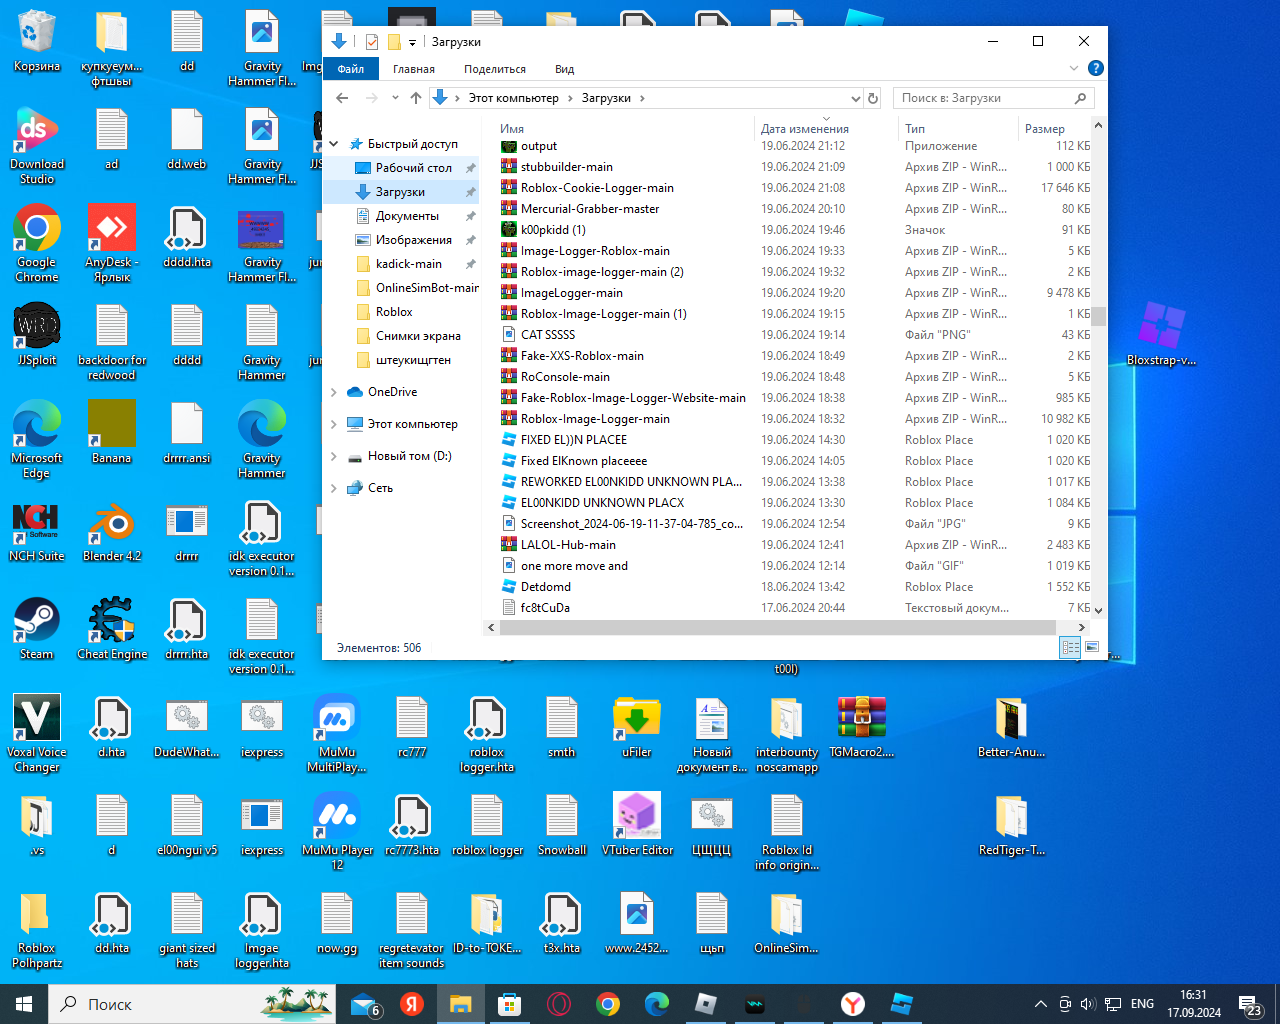Open the address bar history dropdown

pos(855,98)
